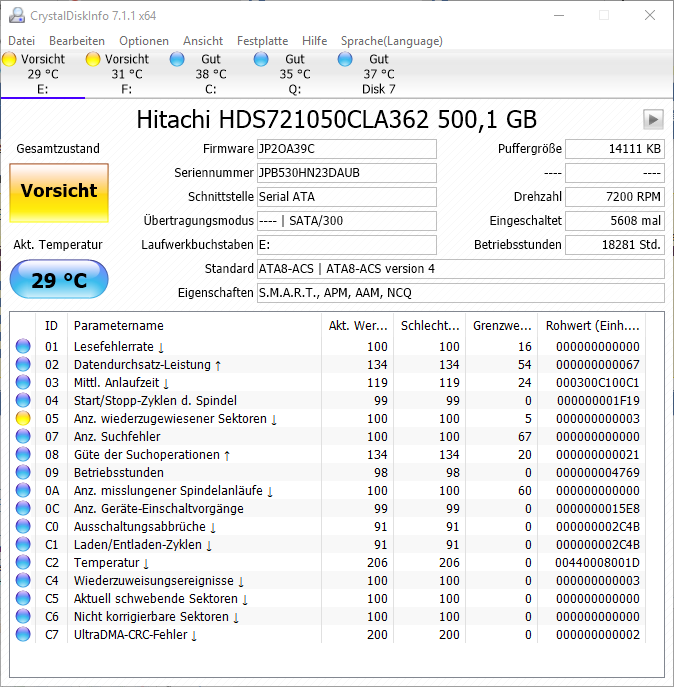Image resolution: width=674 pixels, height=687 pixels.
Task: Click the Seriennummer field
Action: [x=347, y=173]
